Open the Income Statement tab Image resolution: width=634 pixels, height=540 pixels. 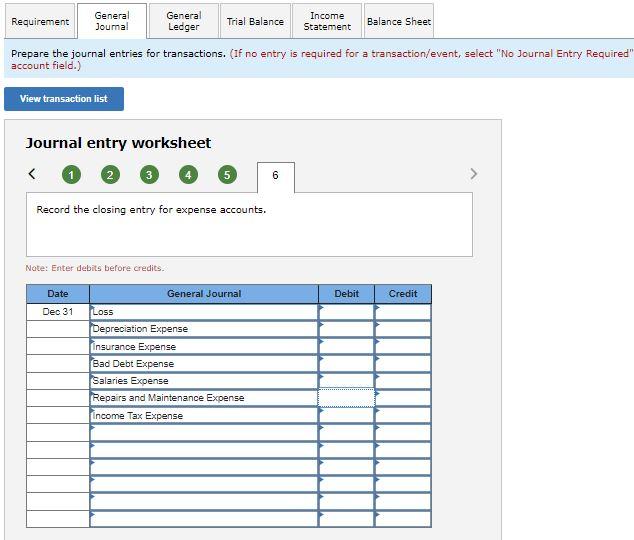pyautogui.click(x=327, y=21)
